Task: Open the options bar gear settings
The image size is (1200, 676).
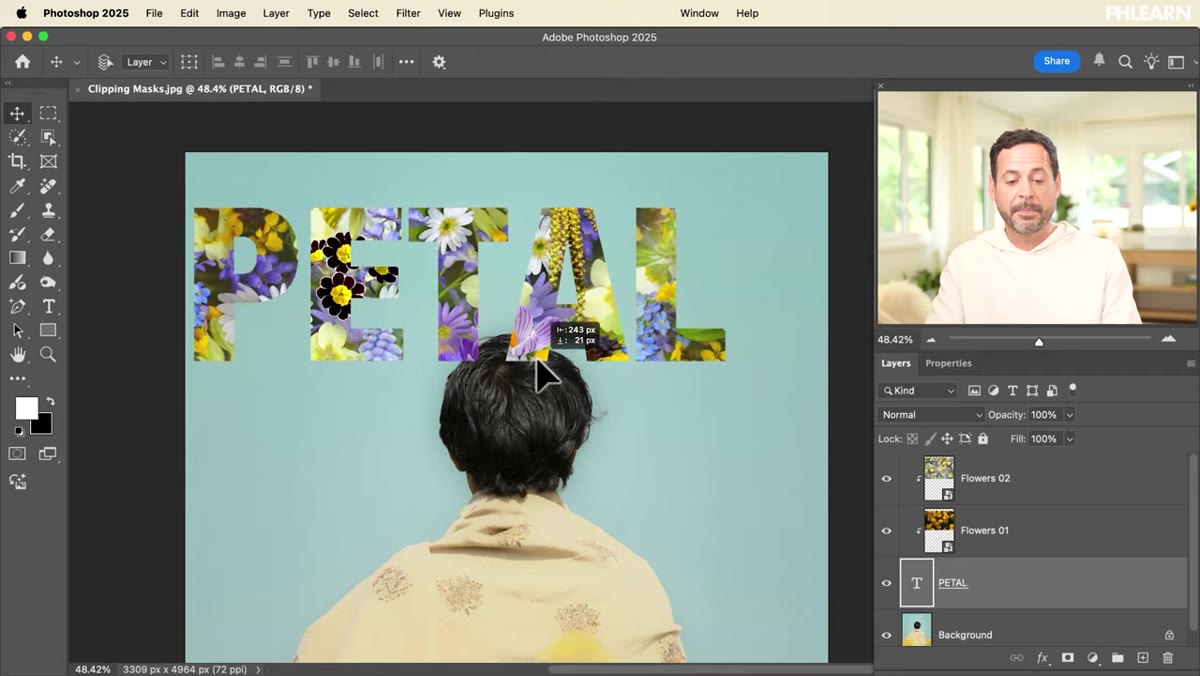Action: click(439, 62)
